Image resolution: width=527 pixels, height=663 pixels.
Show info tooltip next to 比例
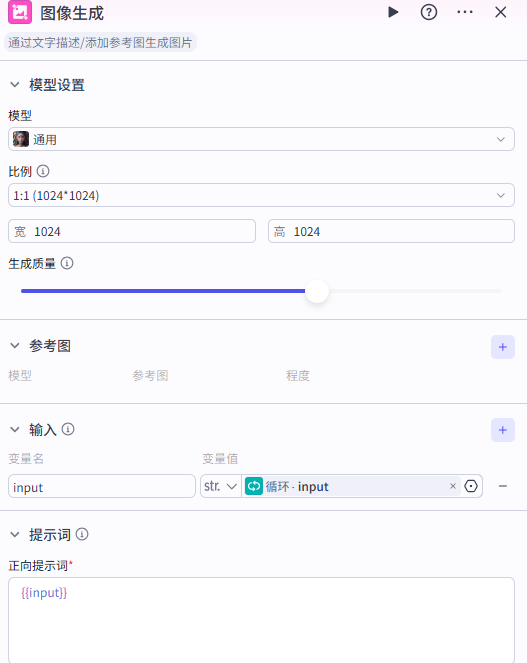pyautogui.click(x=43, y=171)
